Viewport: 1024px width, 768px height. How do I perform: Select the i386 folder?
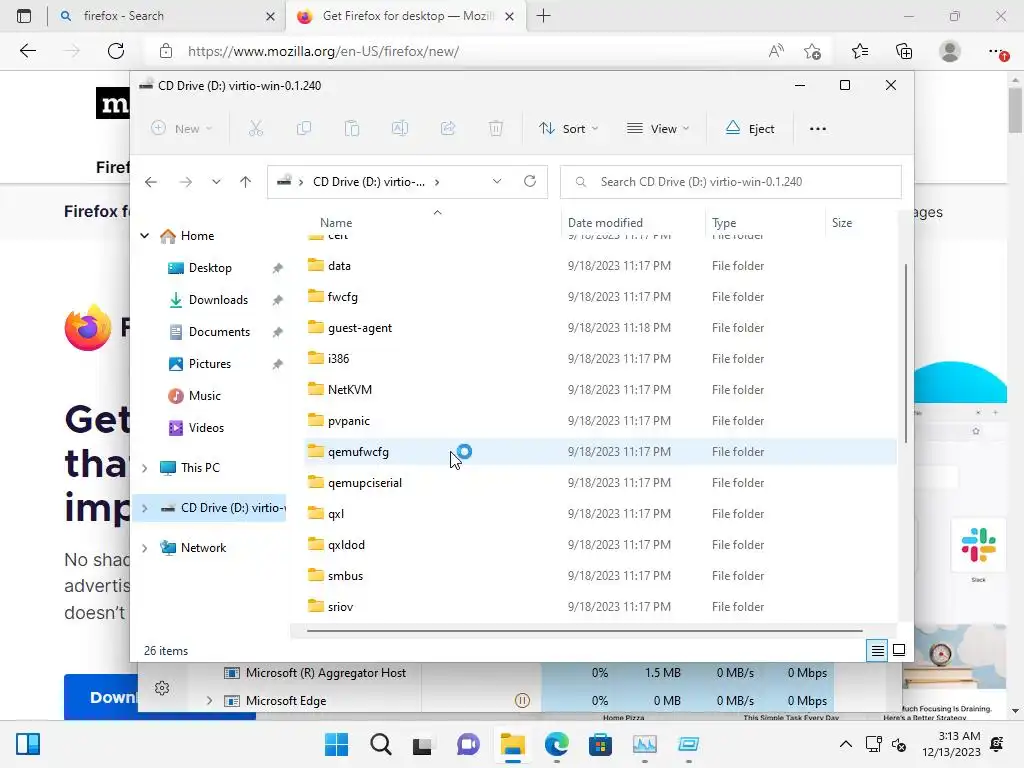tap(338, 359)
